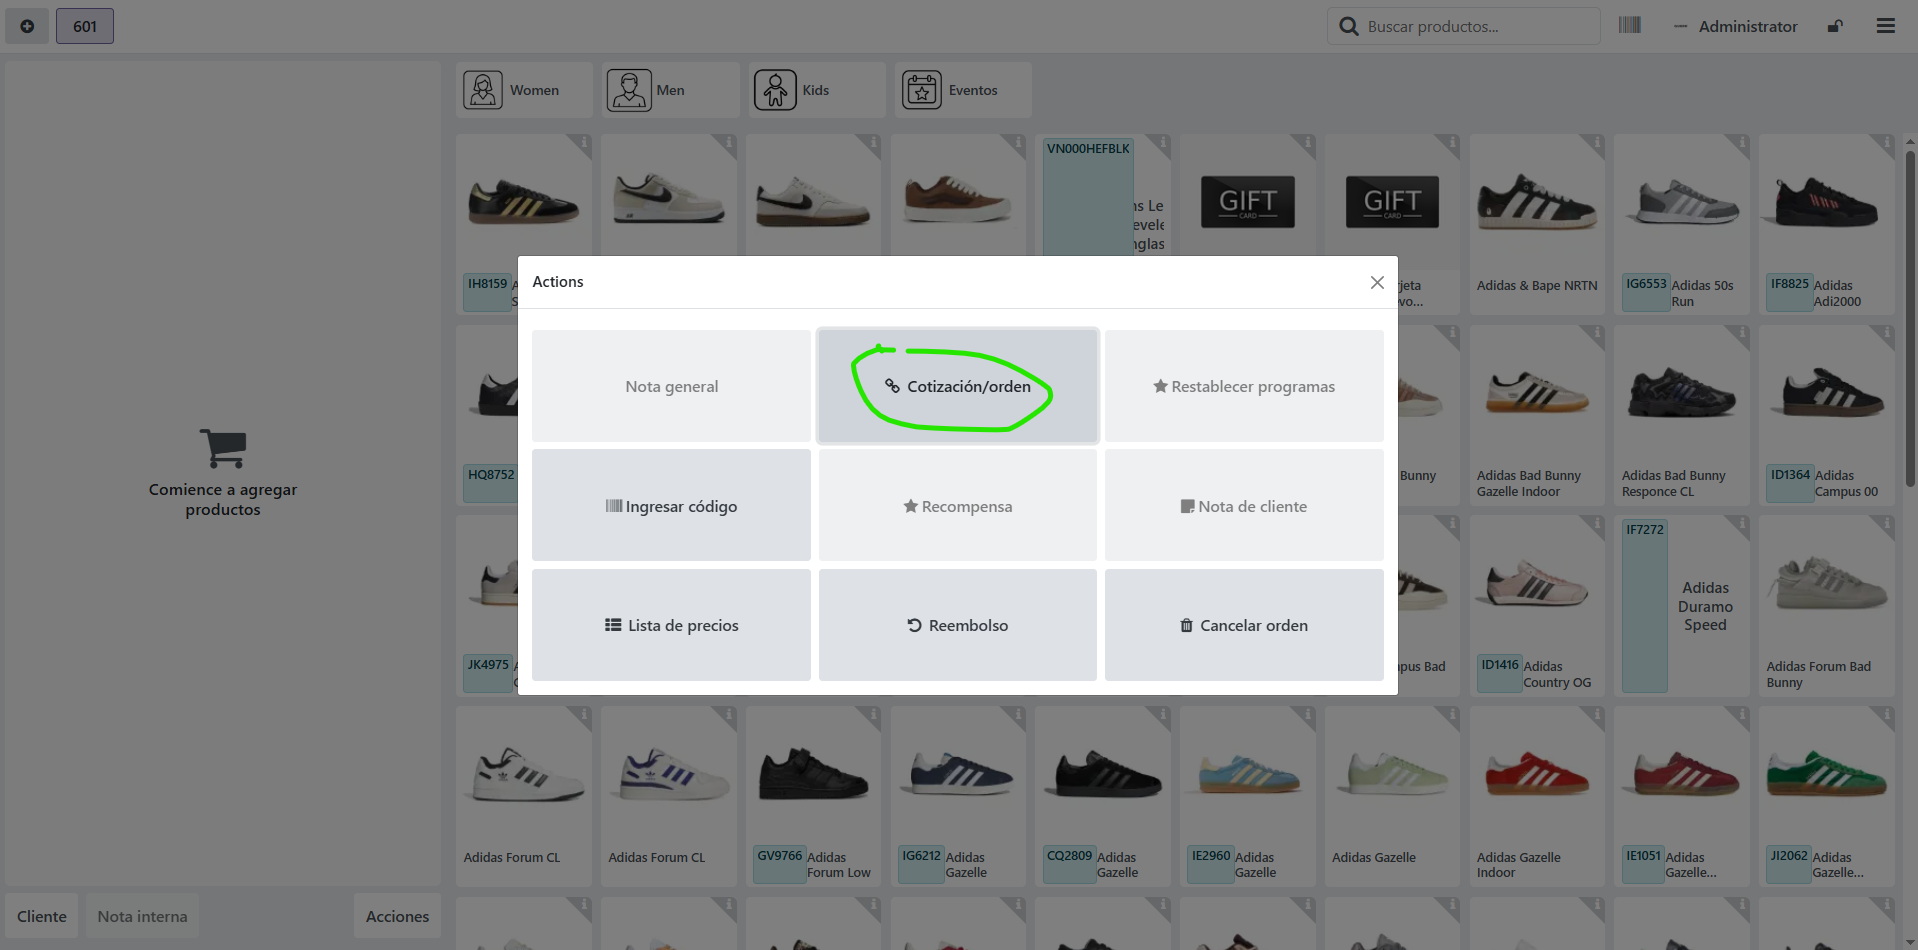Select Adidas Gazelle Indoor red shoe
Image resolution: width=1918 pixels, height=950 pixels.
[x=1537, y=796]
